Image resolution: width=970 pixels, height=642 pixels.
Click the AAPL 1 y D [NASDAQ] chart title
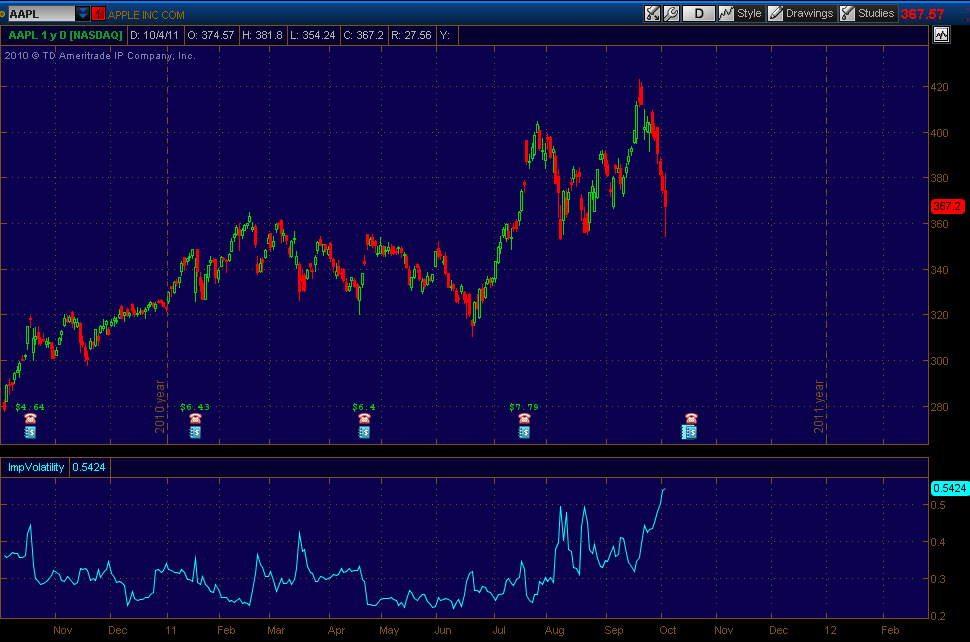point(66,35)
